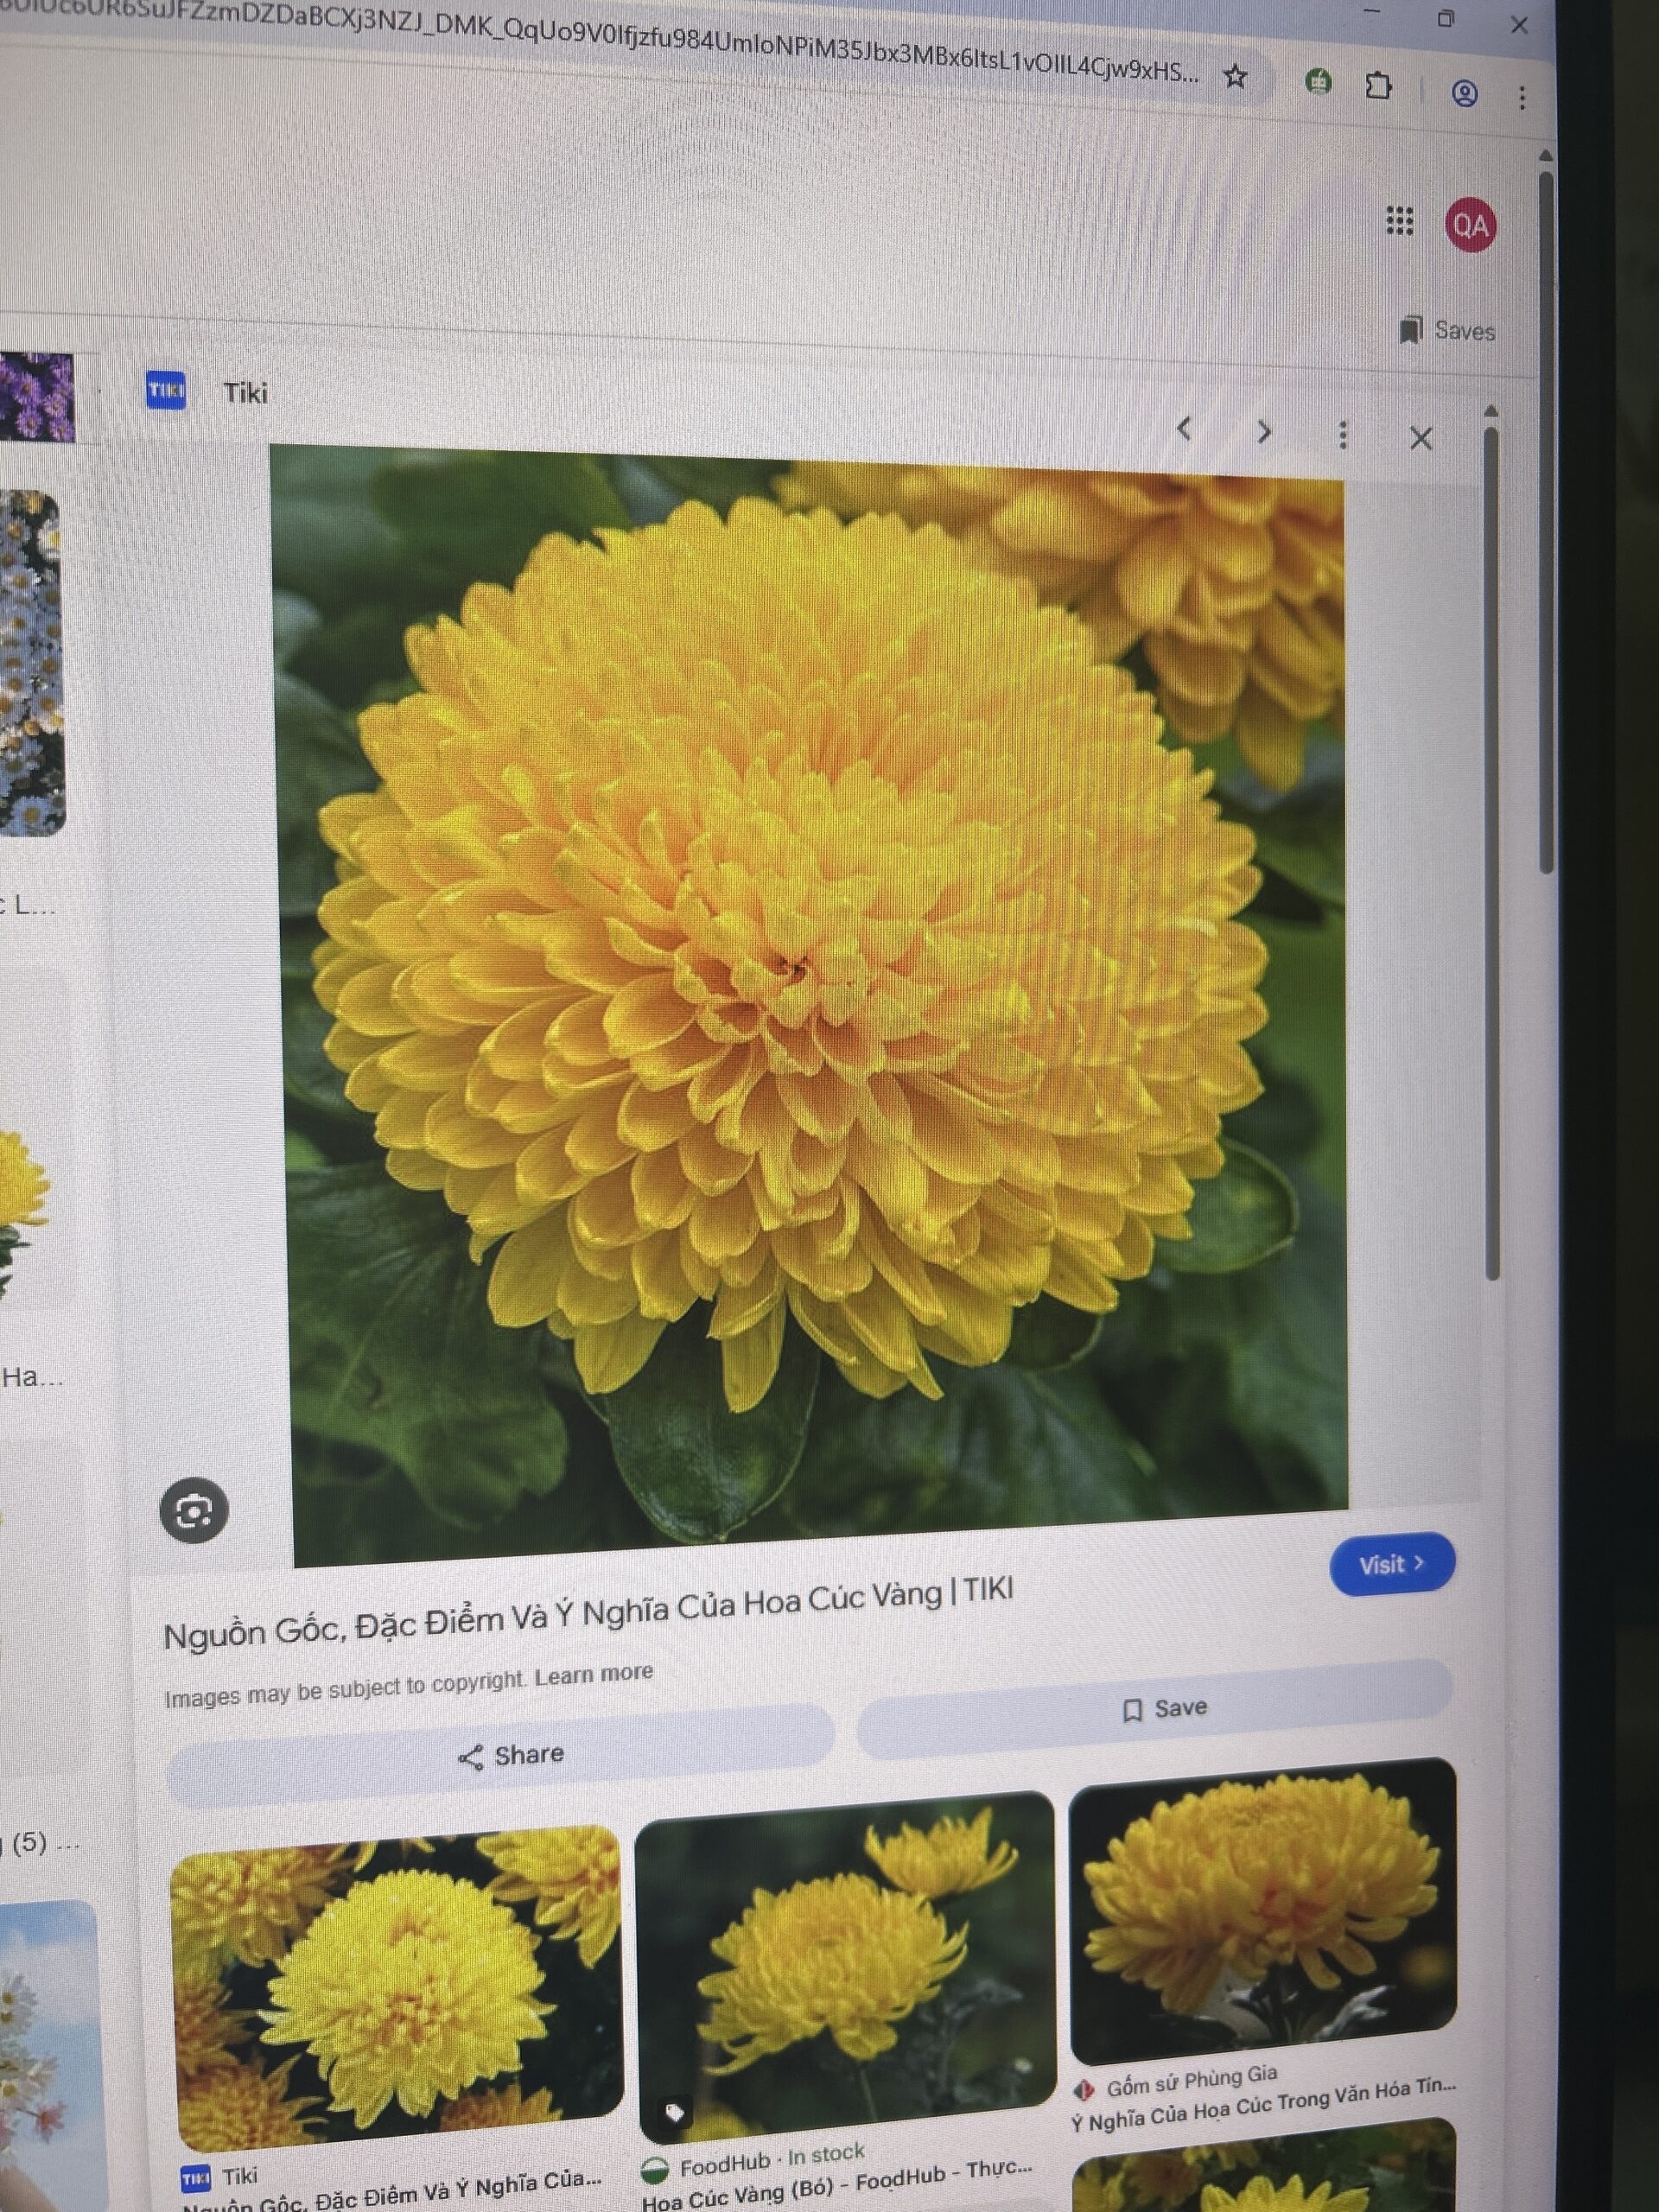Search this image with Google Lens
This screenshot has height=2212, width=1659.
(x=194, y=1510)
